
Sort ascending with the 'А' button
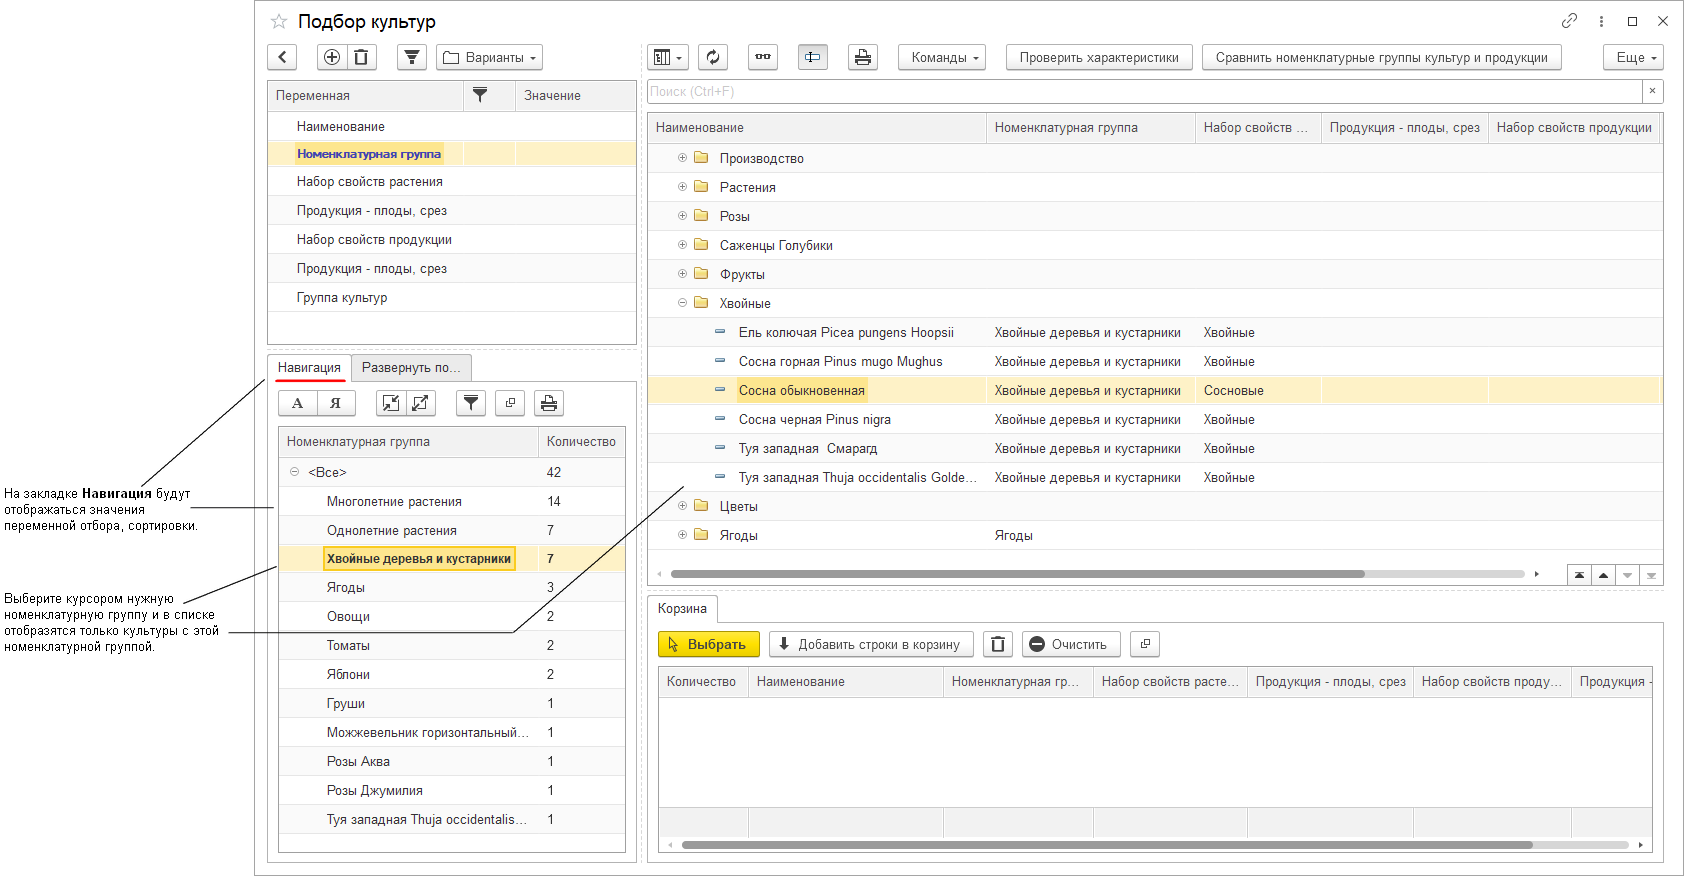[x=297, y=403]
